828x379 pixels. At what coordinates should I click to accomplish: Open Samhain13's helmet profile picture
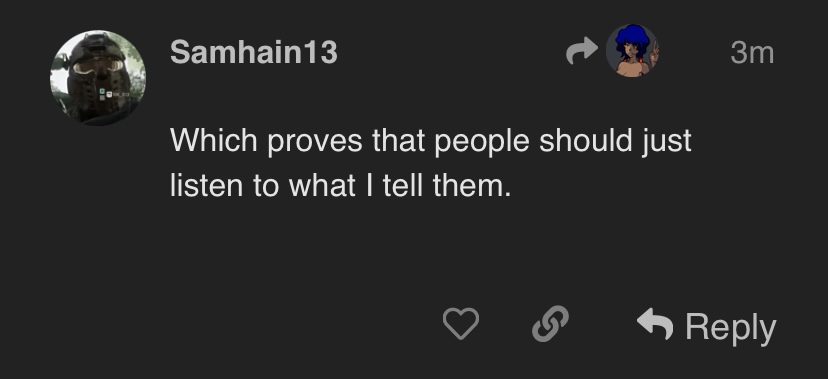(98, 78)
